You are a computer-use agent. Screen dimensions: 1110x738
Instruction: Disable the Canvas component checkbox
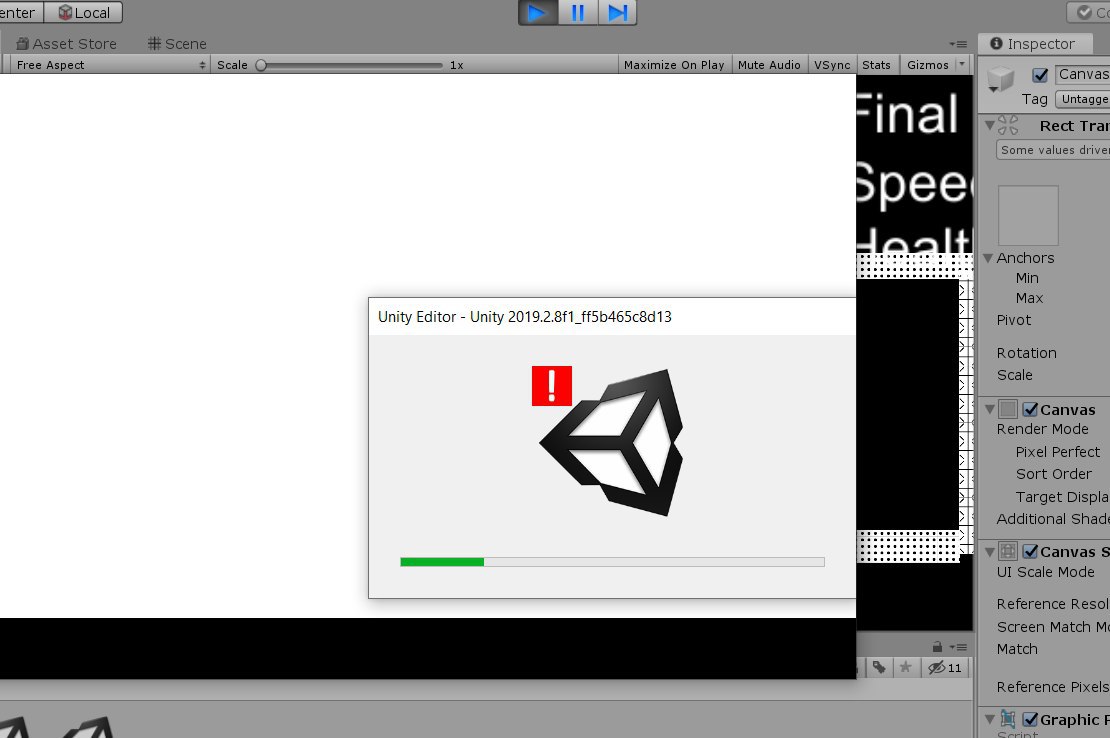click(x=1031, y=409)
